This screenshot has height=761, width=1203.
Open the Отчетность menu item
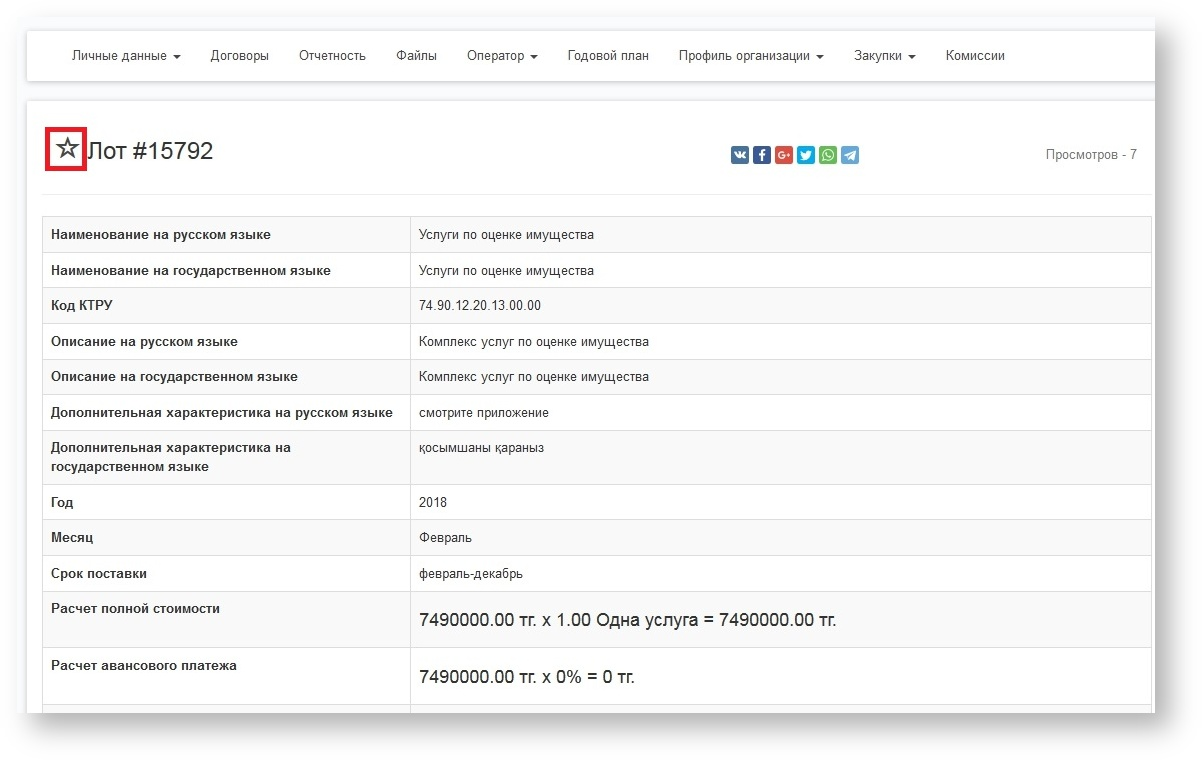click(x=332, y=56)
